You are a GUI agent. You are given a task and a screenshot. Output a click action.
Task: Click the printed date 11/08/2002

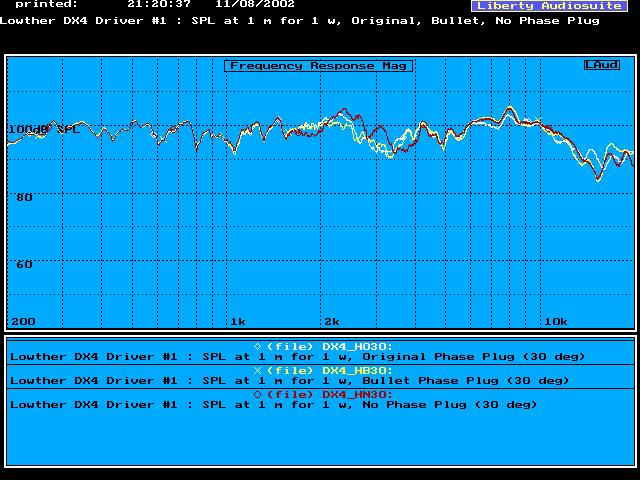255,4
